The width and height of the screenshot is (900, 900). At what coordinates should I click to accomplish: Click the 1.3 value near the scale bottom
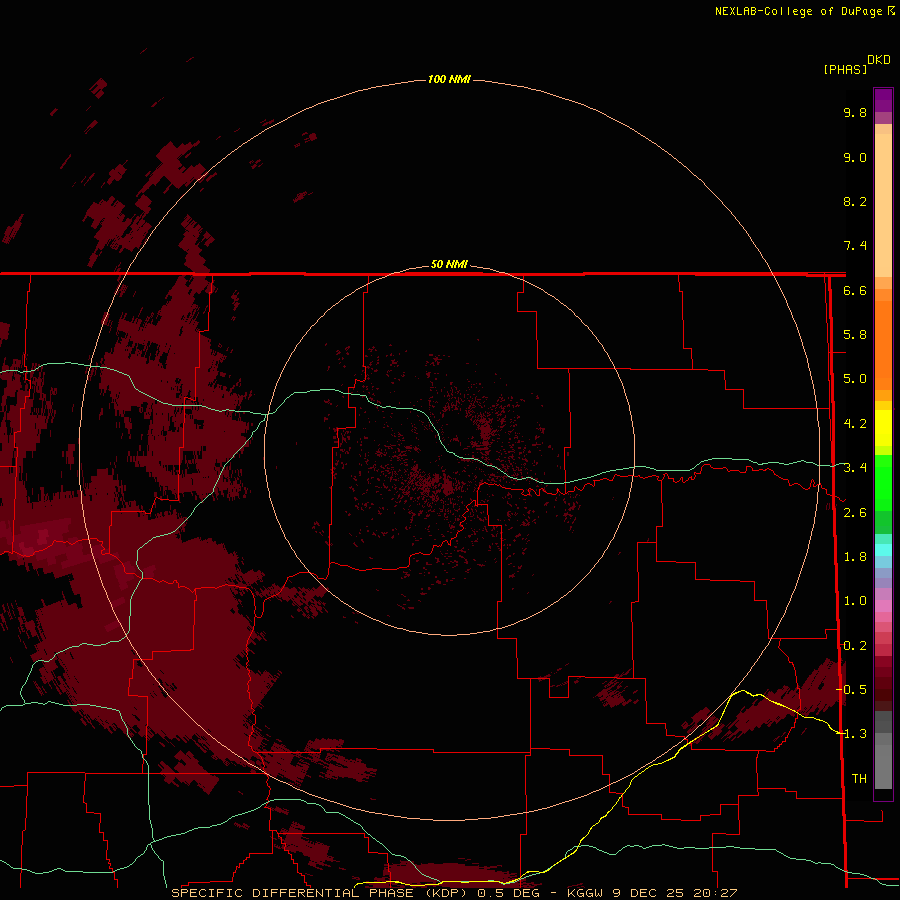(855, 734)
